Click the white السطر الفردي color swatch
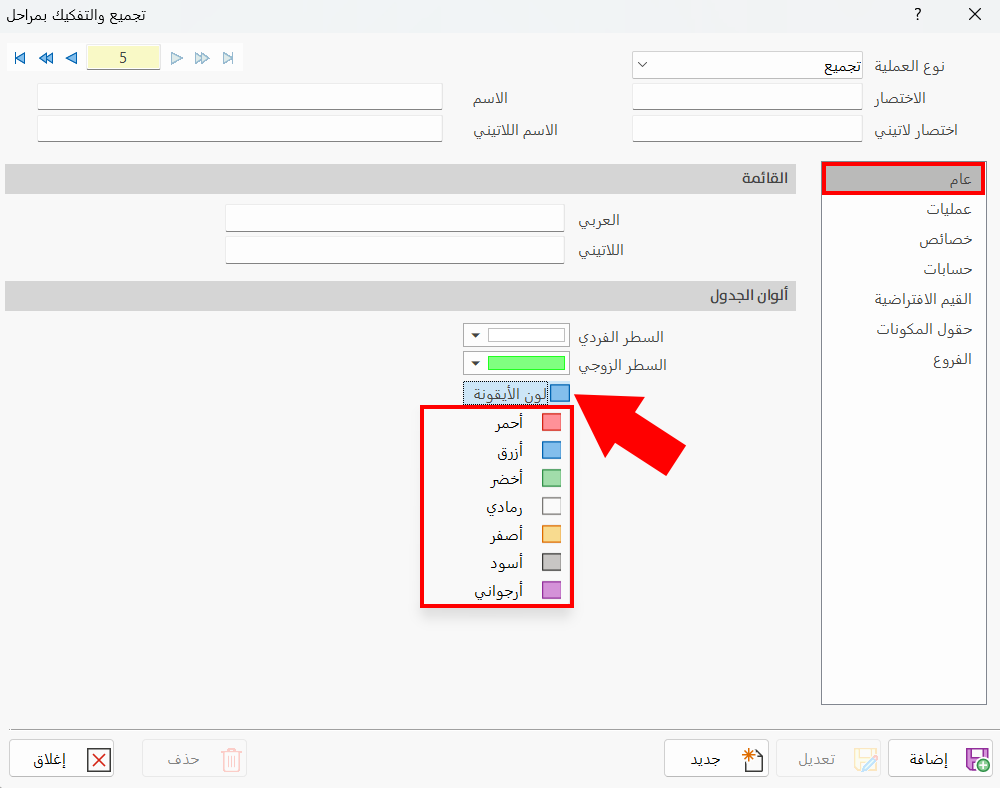The width and height of the screenshot is (1000, 788). click(526, 335)
